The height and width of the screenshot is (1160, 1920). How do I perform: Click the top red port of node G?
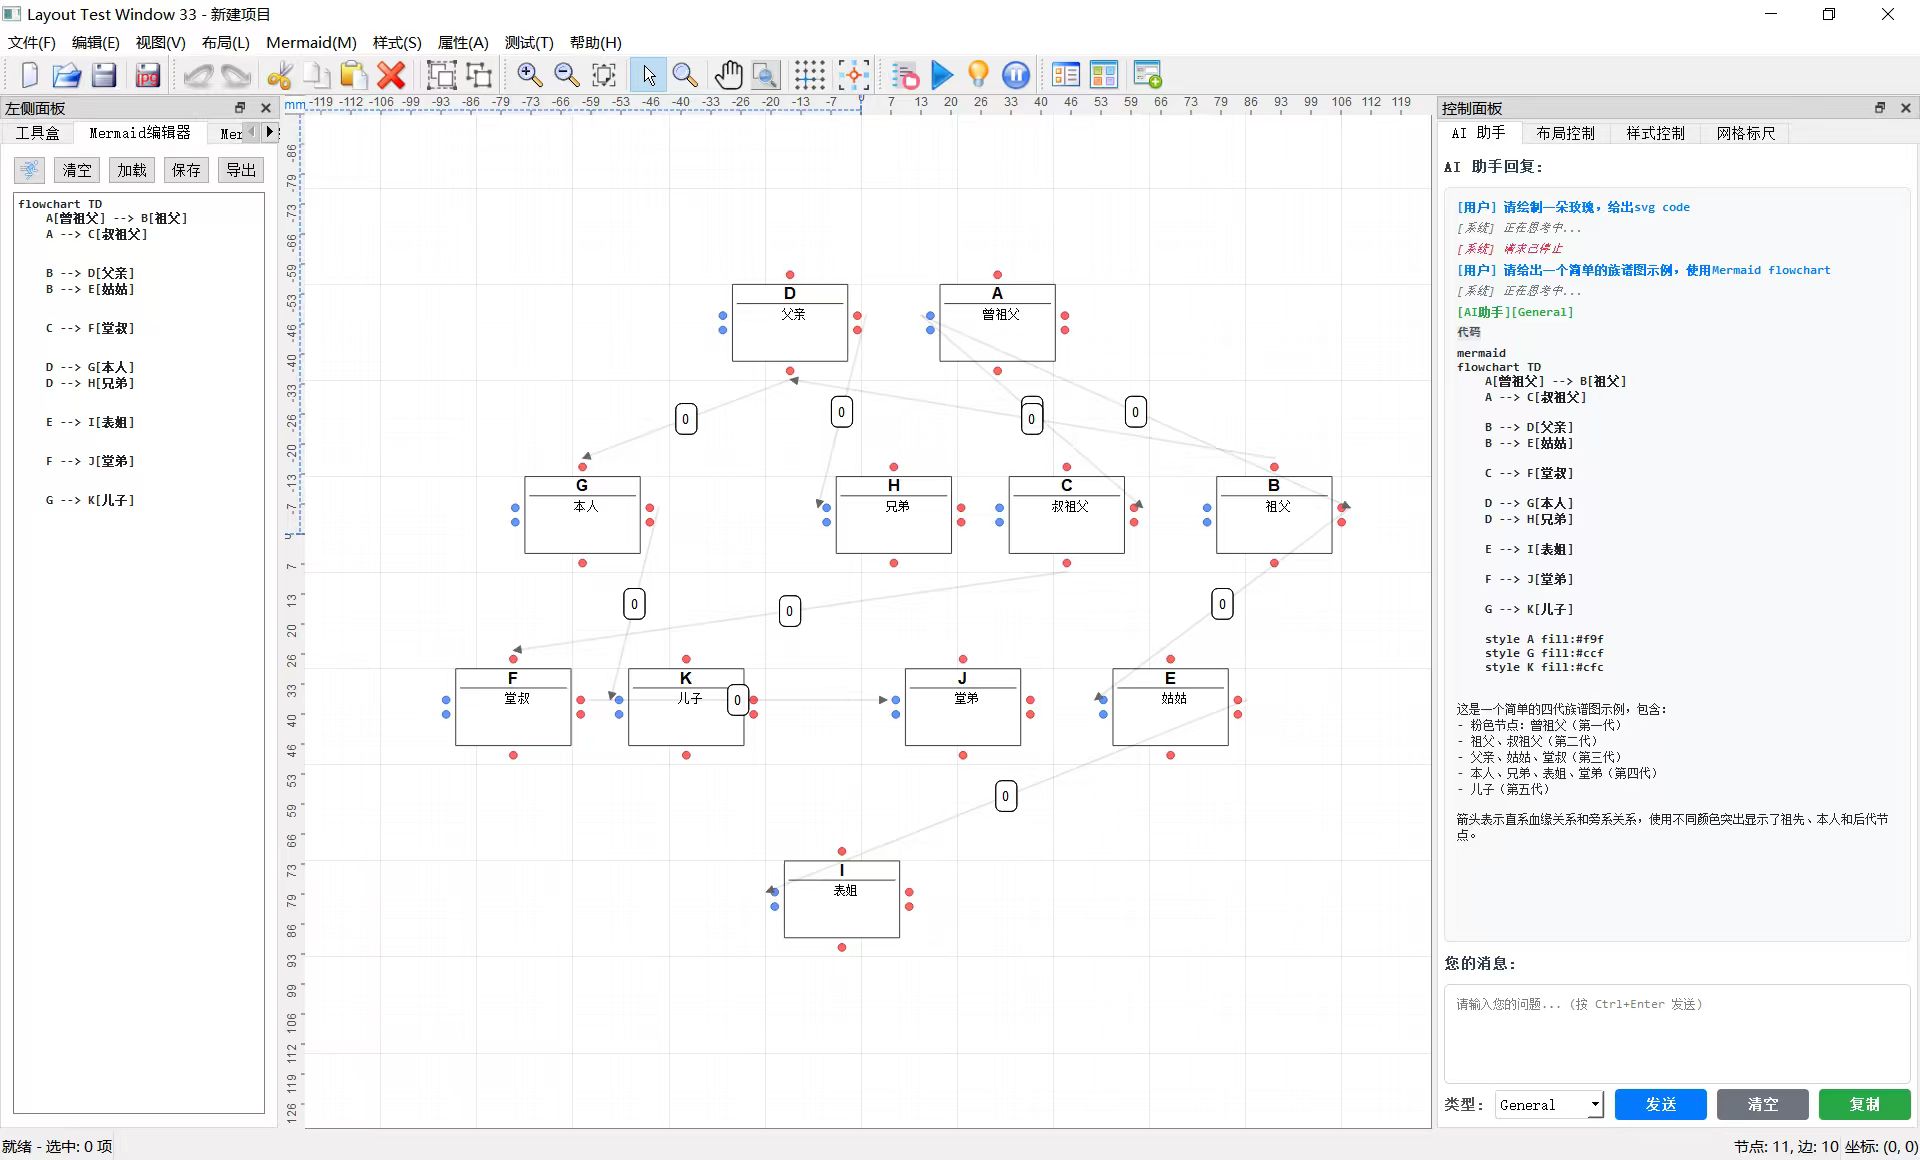point(583,467)
